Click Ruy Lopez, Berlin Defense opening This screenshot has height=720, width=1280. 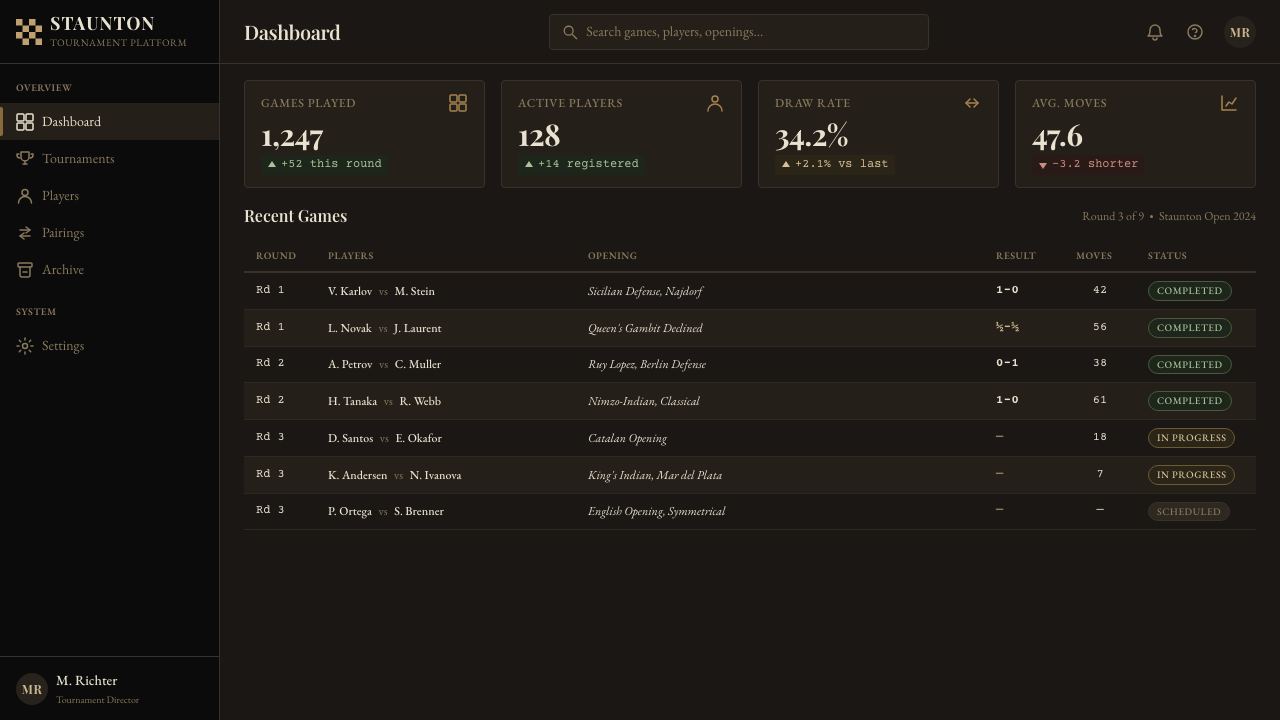(647, 364)
